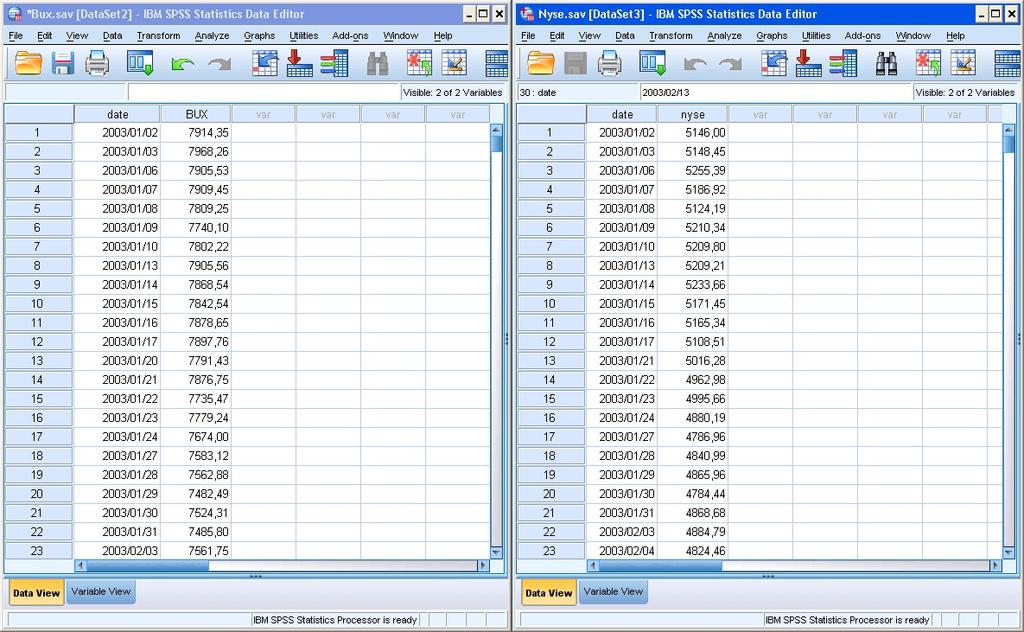The image size is (1024, 632).
Task: Open the Transform menu in Bux window
Action: tap(159, 36)
